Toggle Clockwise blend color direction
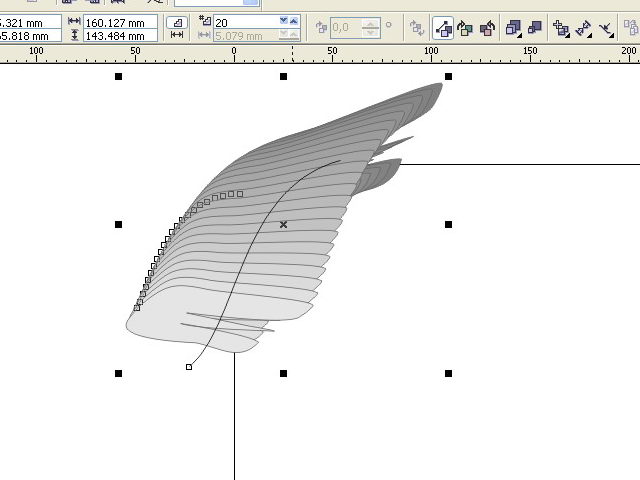640x480 pixels. click(x=466, y=29)
